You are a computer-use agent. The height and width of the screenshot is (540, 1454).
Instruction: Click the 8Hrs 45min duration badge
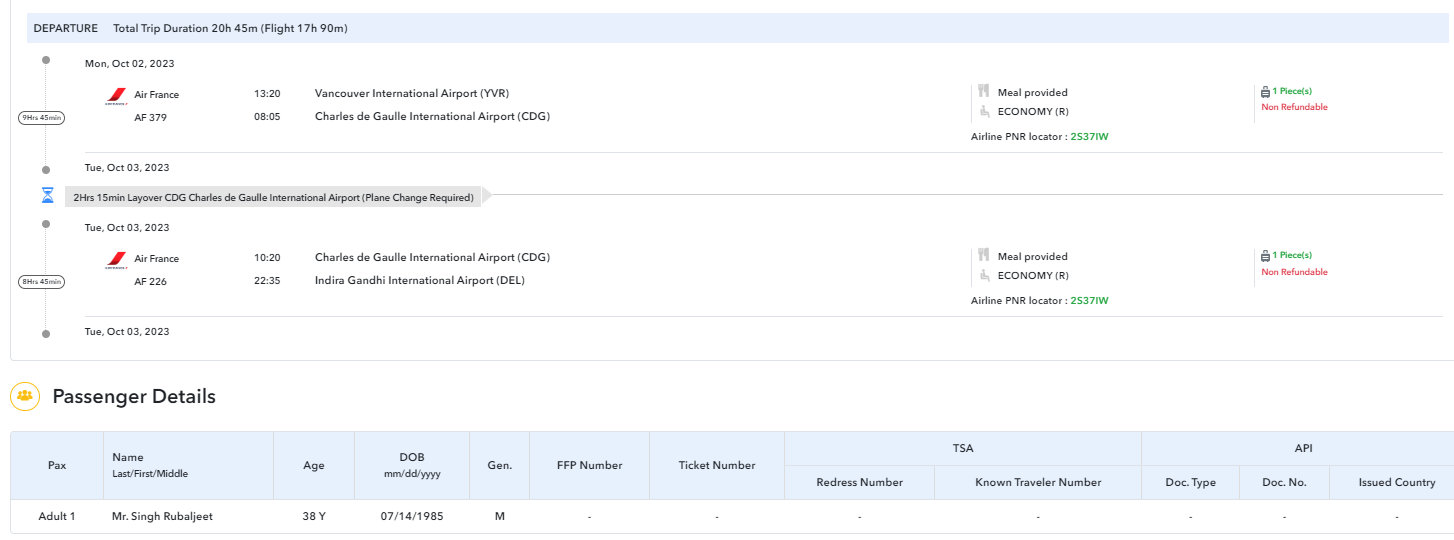pyautogui.click(x=42, y=282)
